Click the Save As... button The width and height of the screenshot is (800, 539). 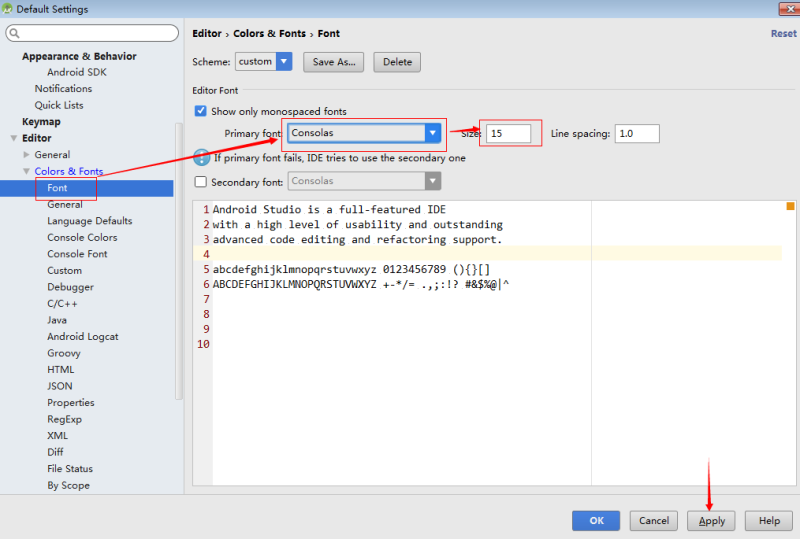334,62
